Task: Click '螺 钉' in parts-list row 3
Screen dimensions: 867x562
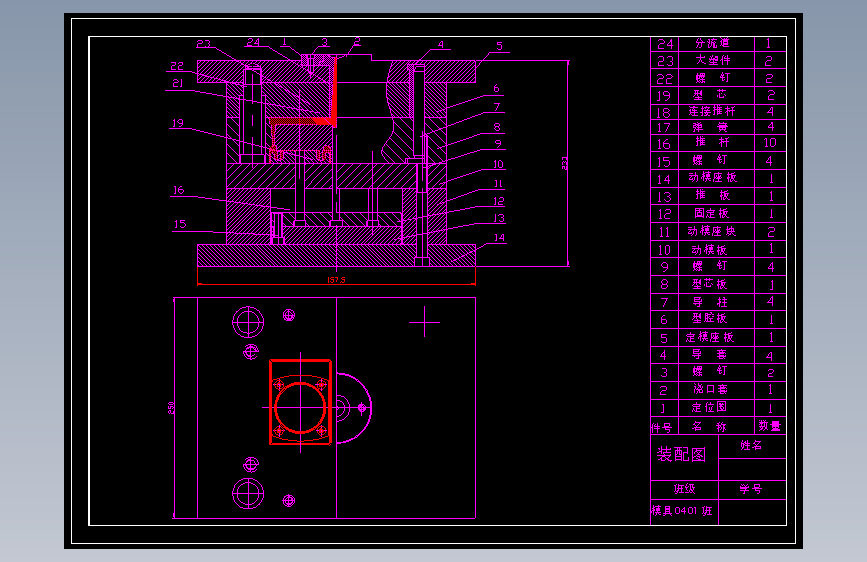Action: tap(711, 371)
